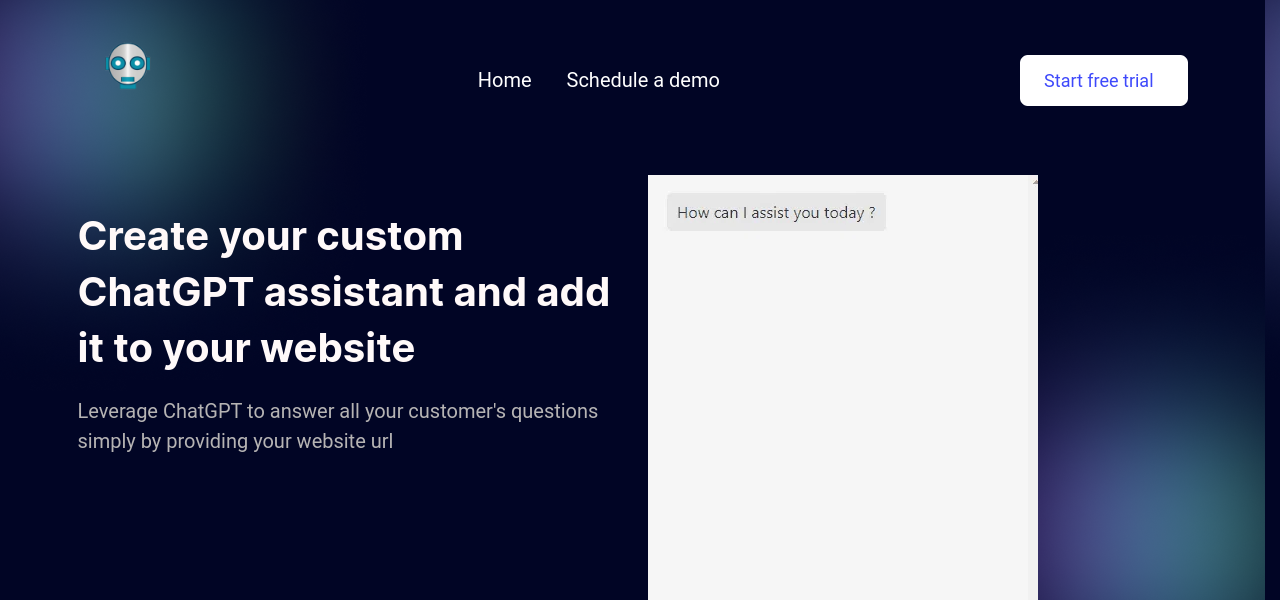
Task: Click the 'it to your website' heading line
Action: tap(246, 348)
